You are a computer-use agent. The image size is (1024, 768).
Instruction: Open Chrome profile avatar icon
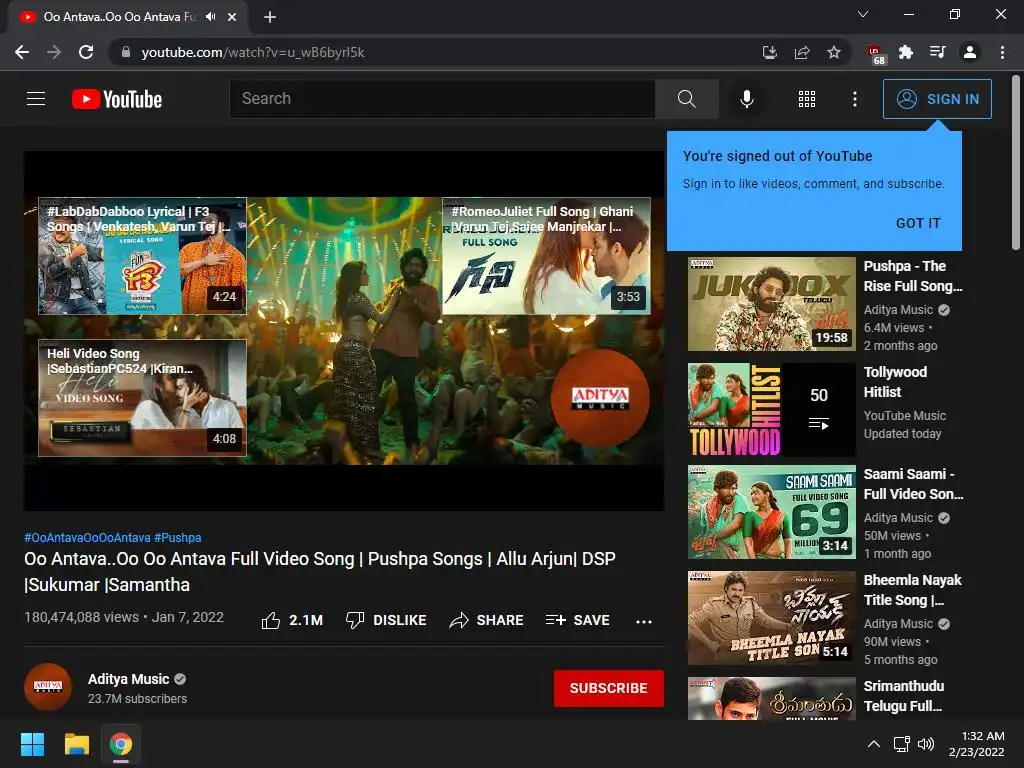[x=970, y=52]
